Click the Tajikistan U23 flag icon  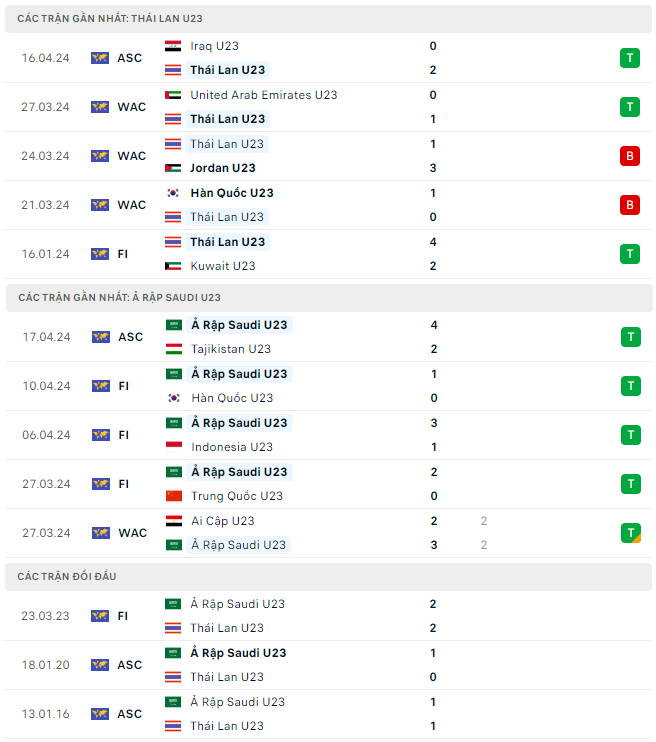174,349
